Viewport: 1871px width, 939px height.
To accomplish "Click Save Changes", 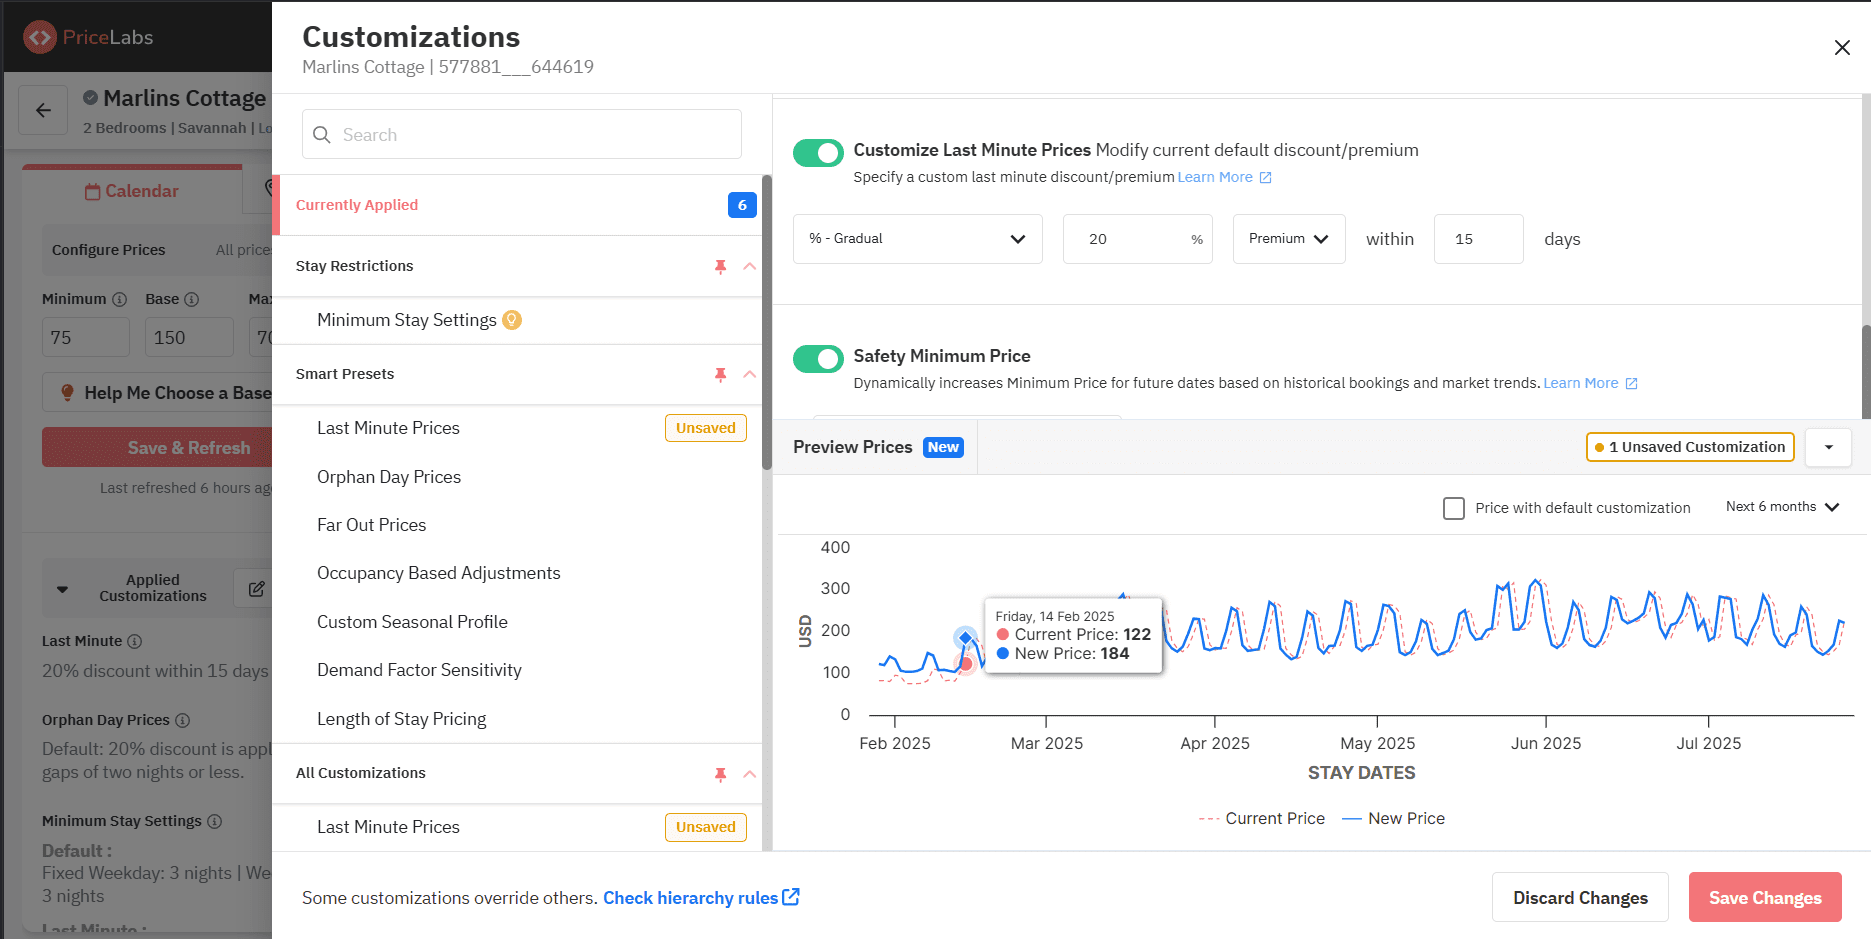I will [1764, 897].
